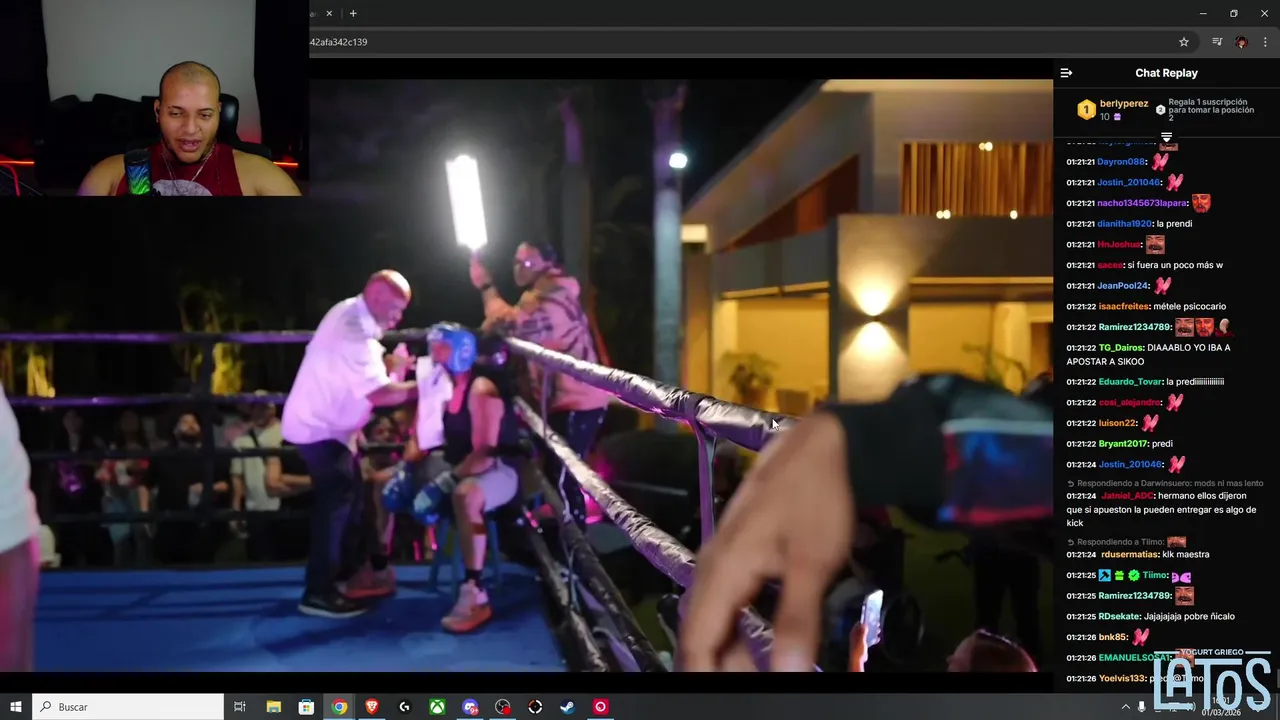Open Logitech G HUB from the taskbar
This screenshot has width=1280, height=720.
click(x=404, y=707)
